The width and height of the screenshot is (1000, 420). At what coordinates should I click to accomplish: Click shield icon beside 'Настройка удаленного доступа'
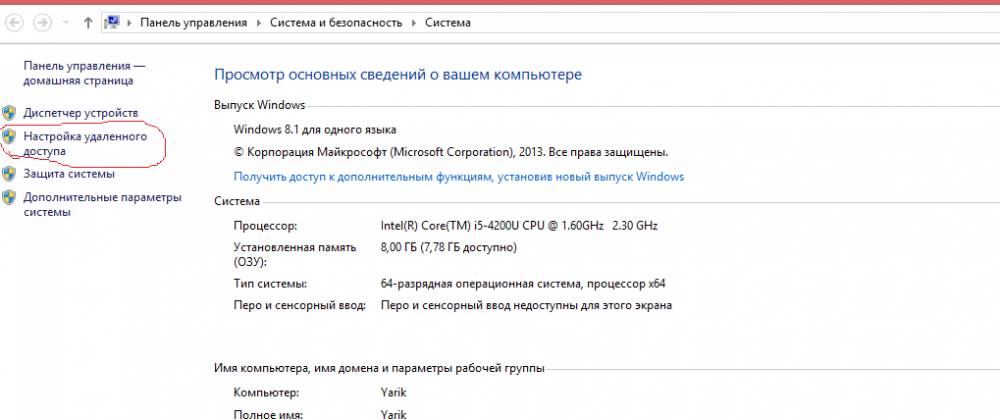(x=9, y=136)
